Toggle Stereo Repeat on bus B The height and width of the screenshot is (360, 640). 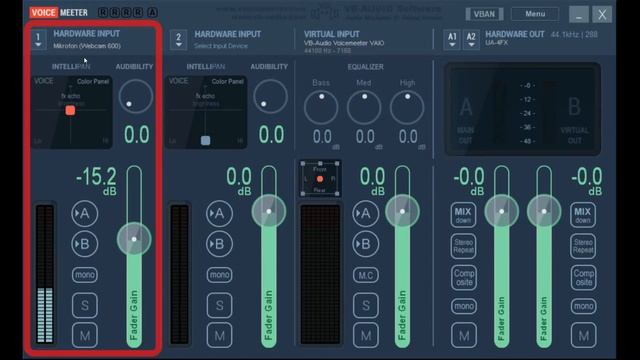pyautogui.click(x=583, y=246)
